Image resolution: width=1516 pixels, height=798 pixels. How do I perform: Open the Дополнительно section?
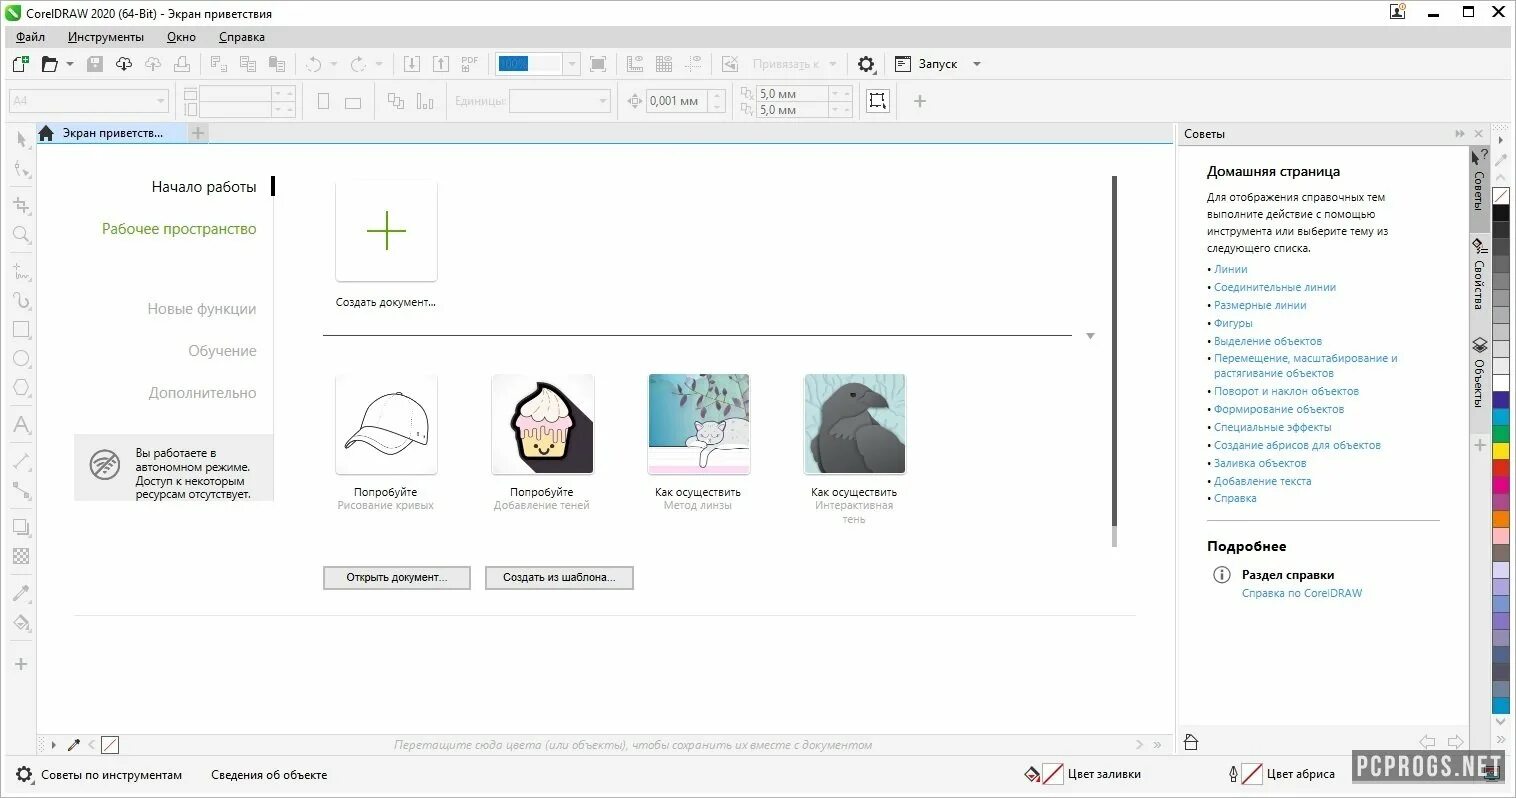click(x=202, y=393)
